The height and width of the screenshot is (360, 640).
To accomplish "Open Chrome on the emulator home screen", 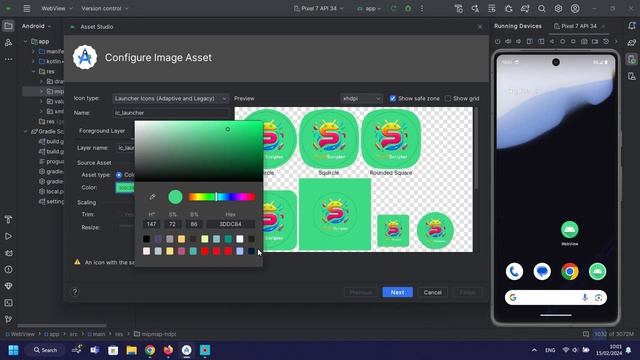I will click(570, 271).
